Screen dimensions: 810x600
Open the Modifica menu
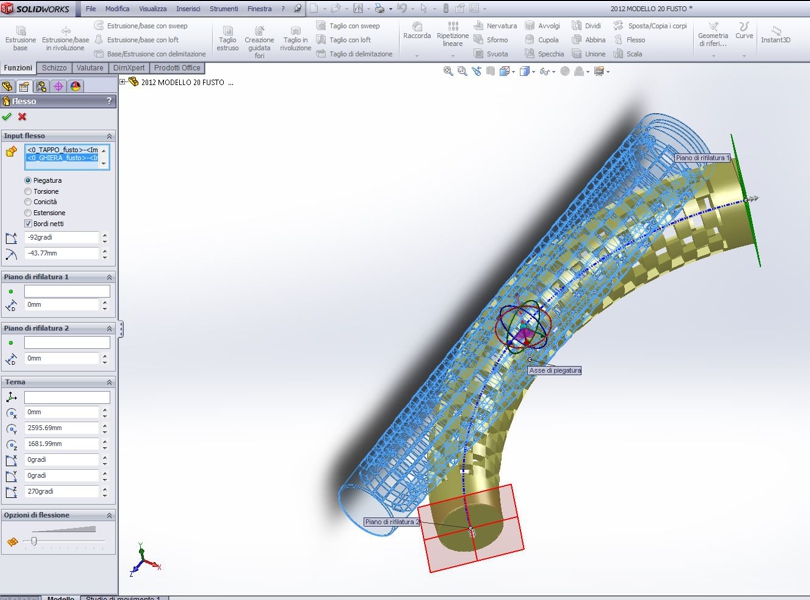(x=117, y=9)
